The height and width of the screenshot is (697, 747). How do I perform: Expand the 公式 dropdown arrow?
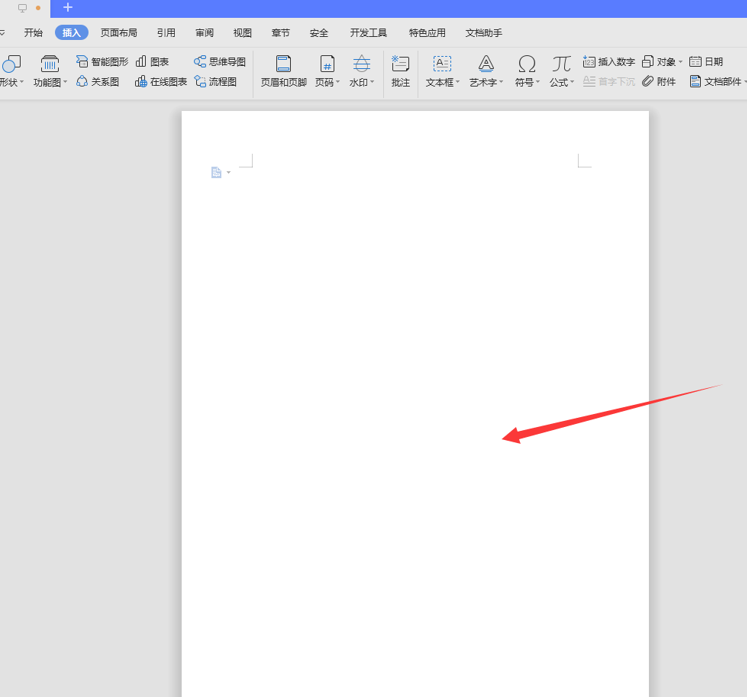572,82
